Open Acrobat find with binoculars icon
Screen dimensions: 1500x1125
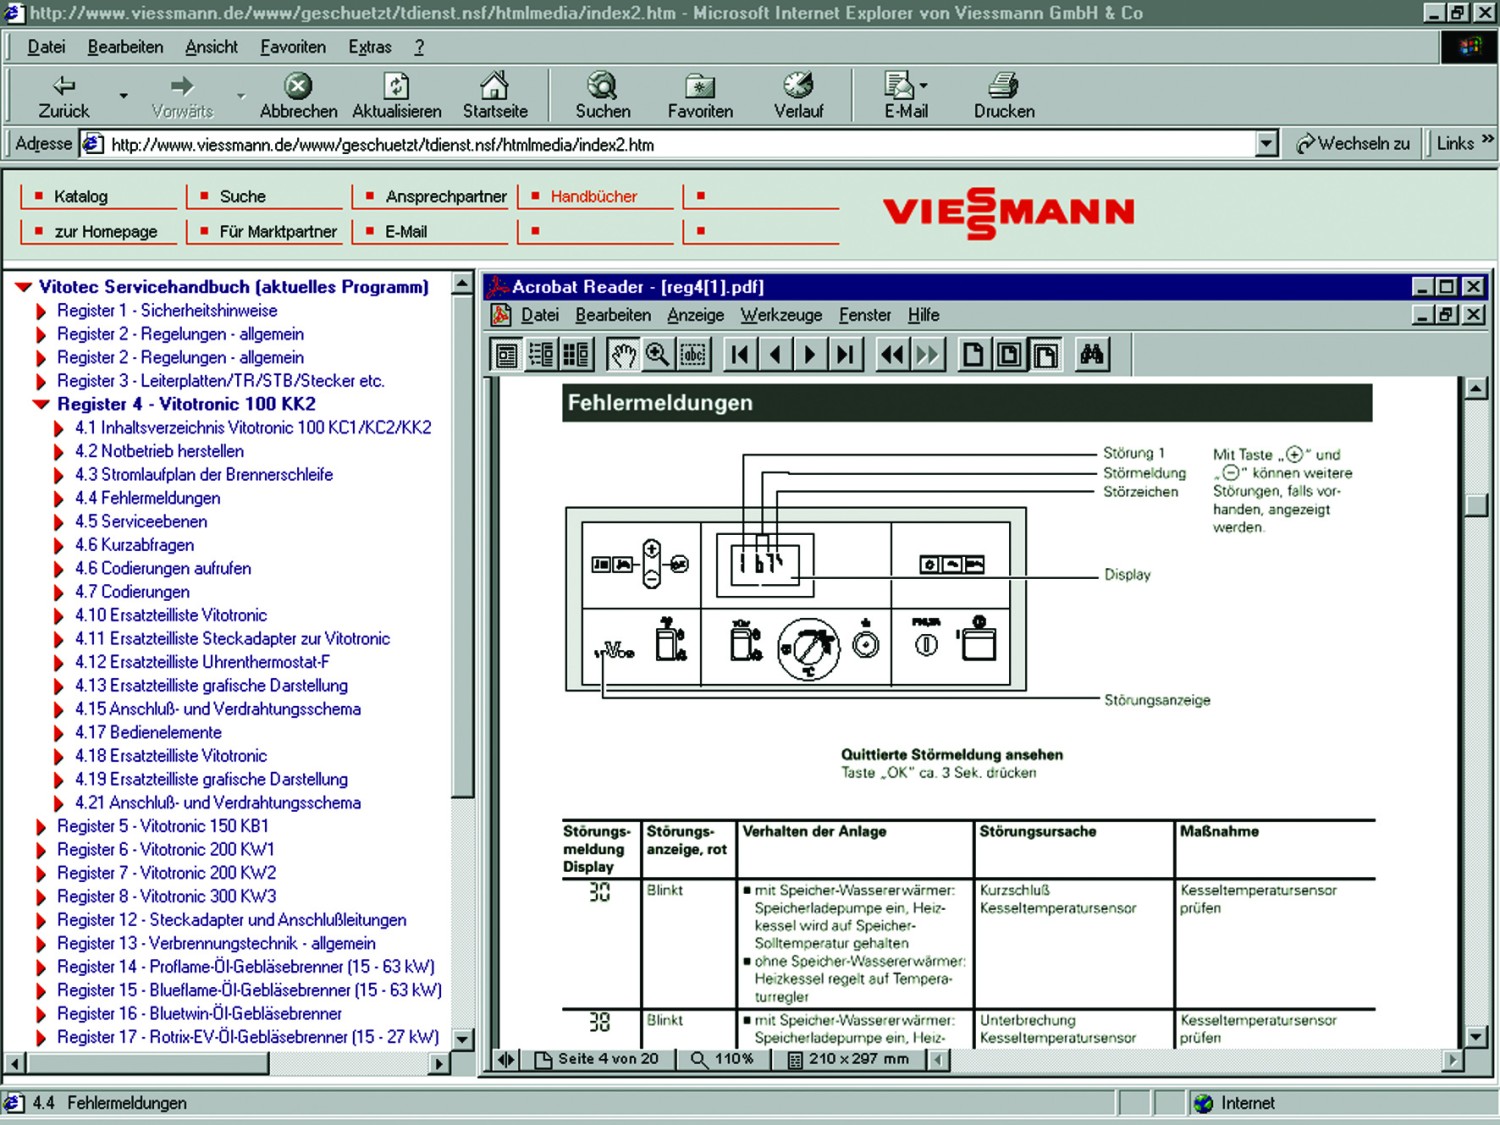coord(1092,355)
